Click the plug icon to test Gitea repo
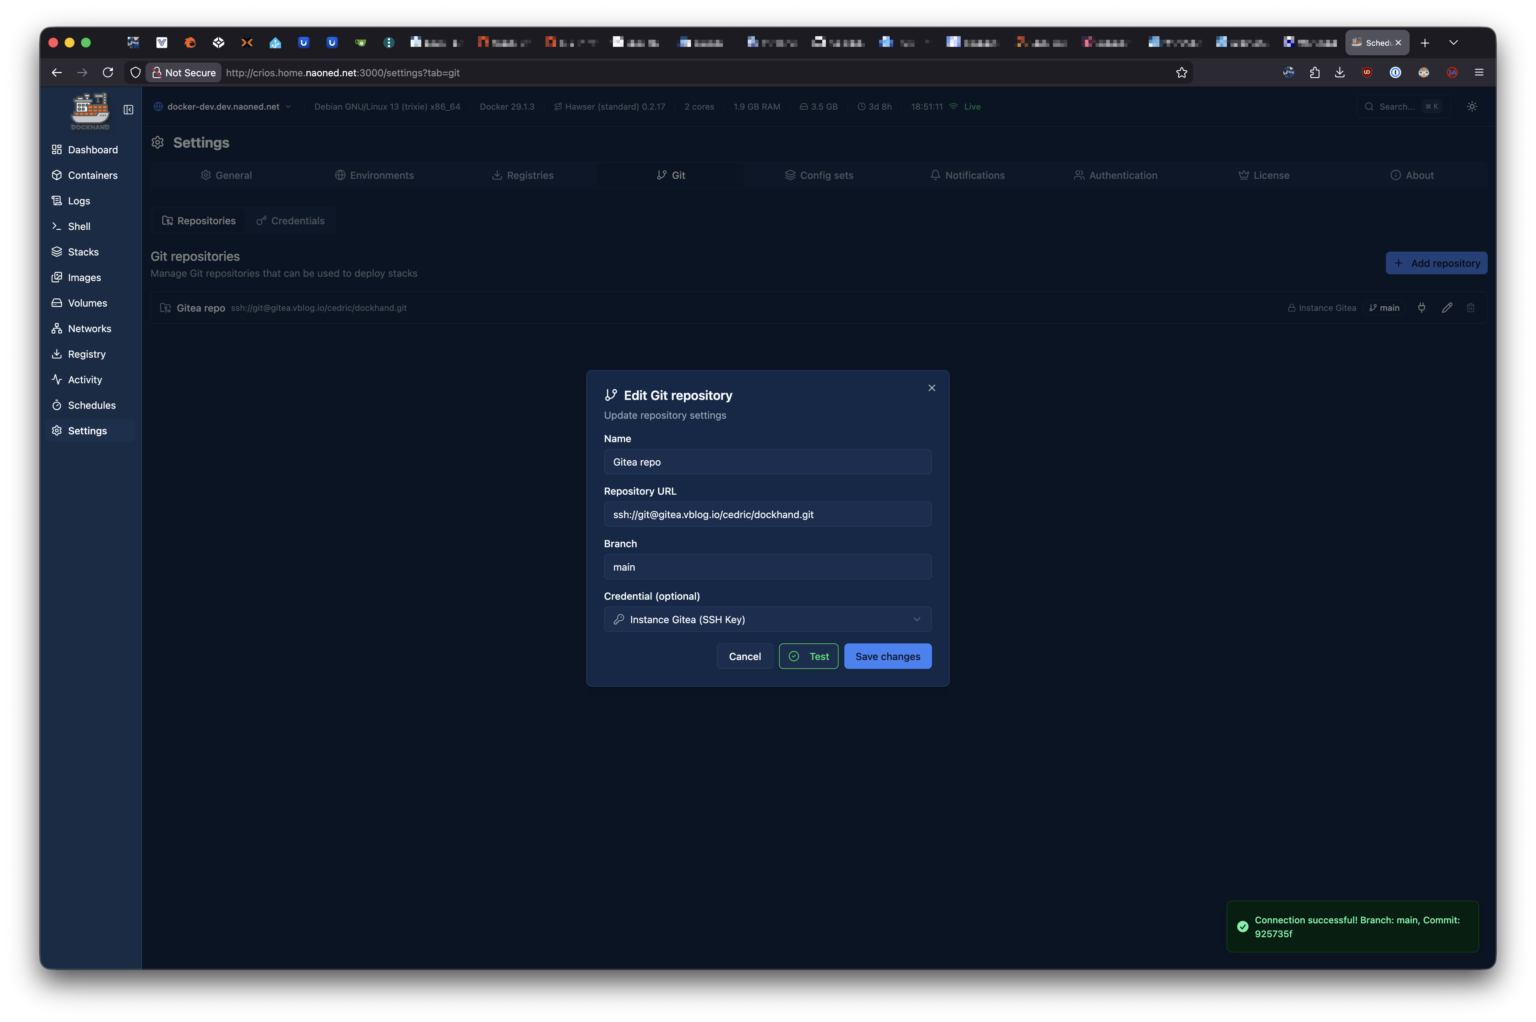Screen dimensions: 1536x1022 pos(1421,308)
